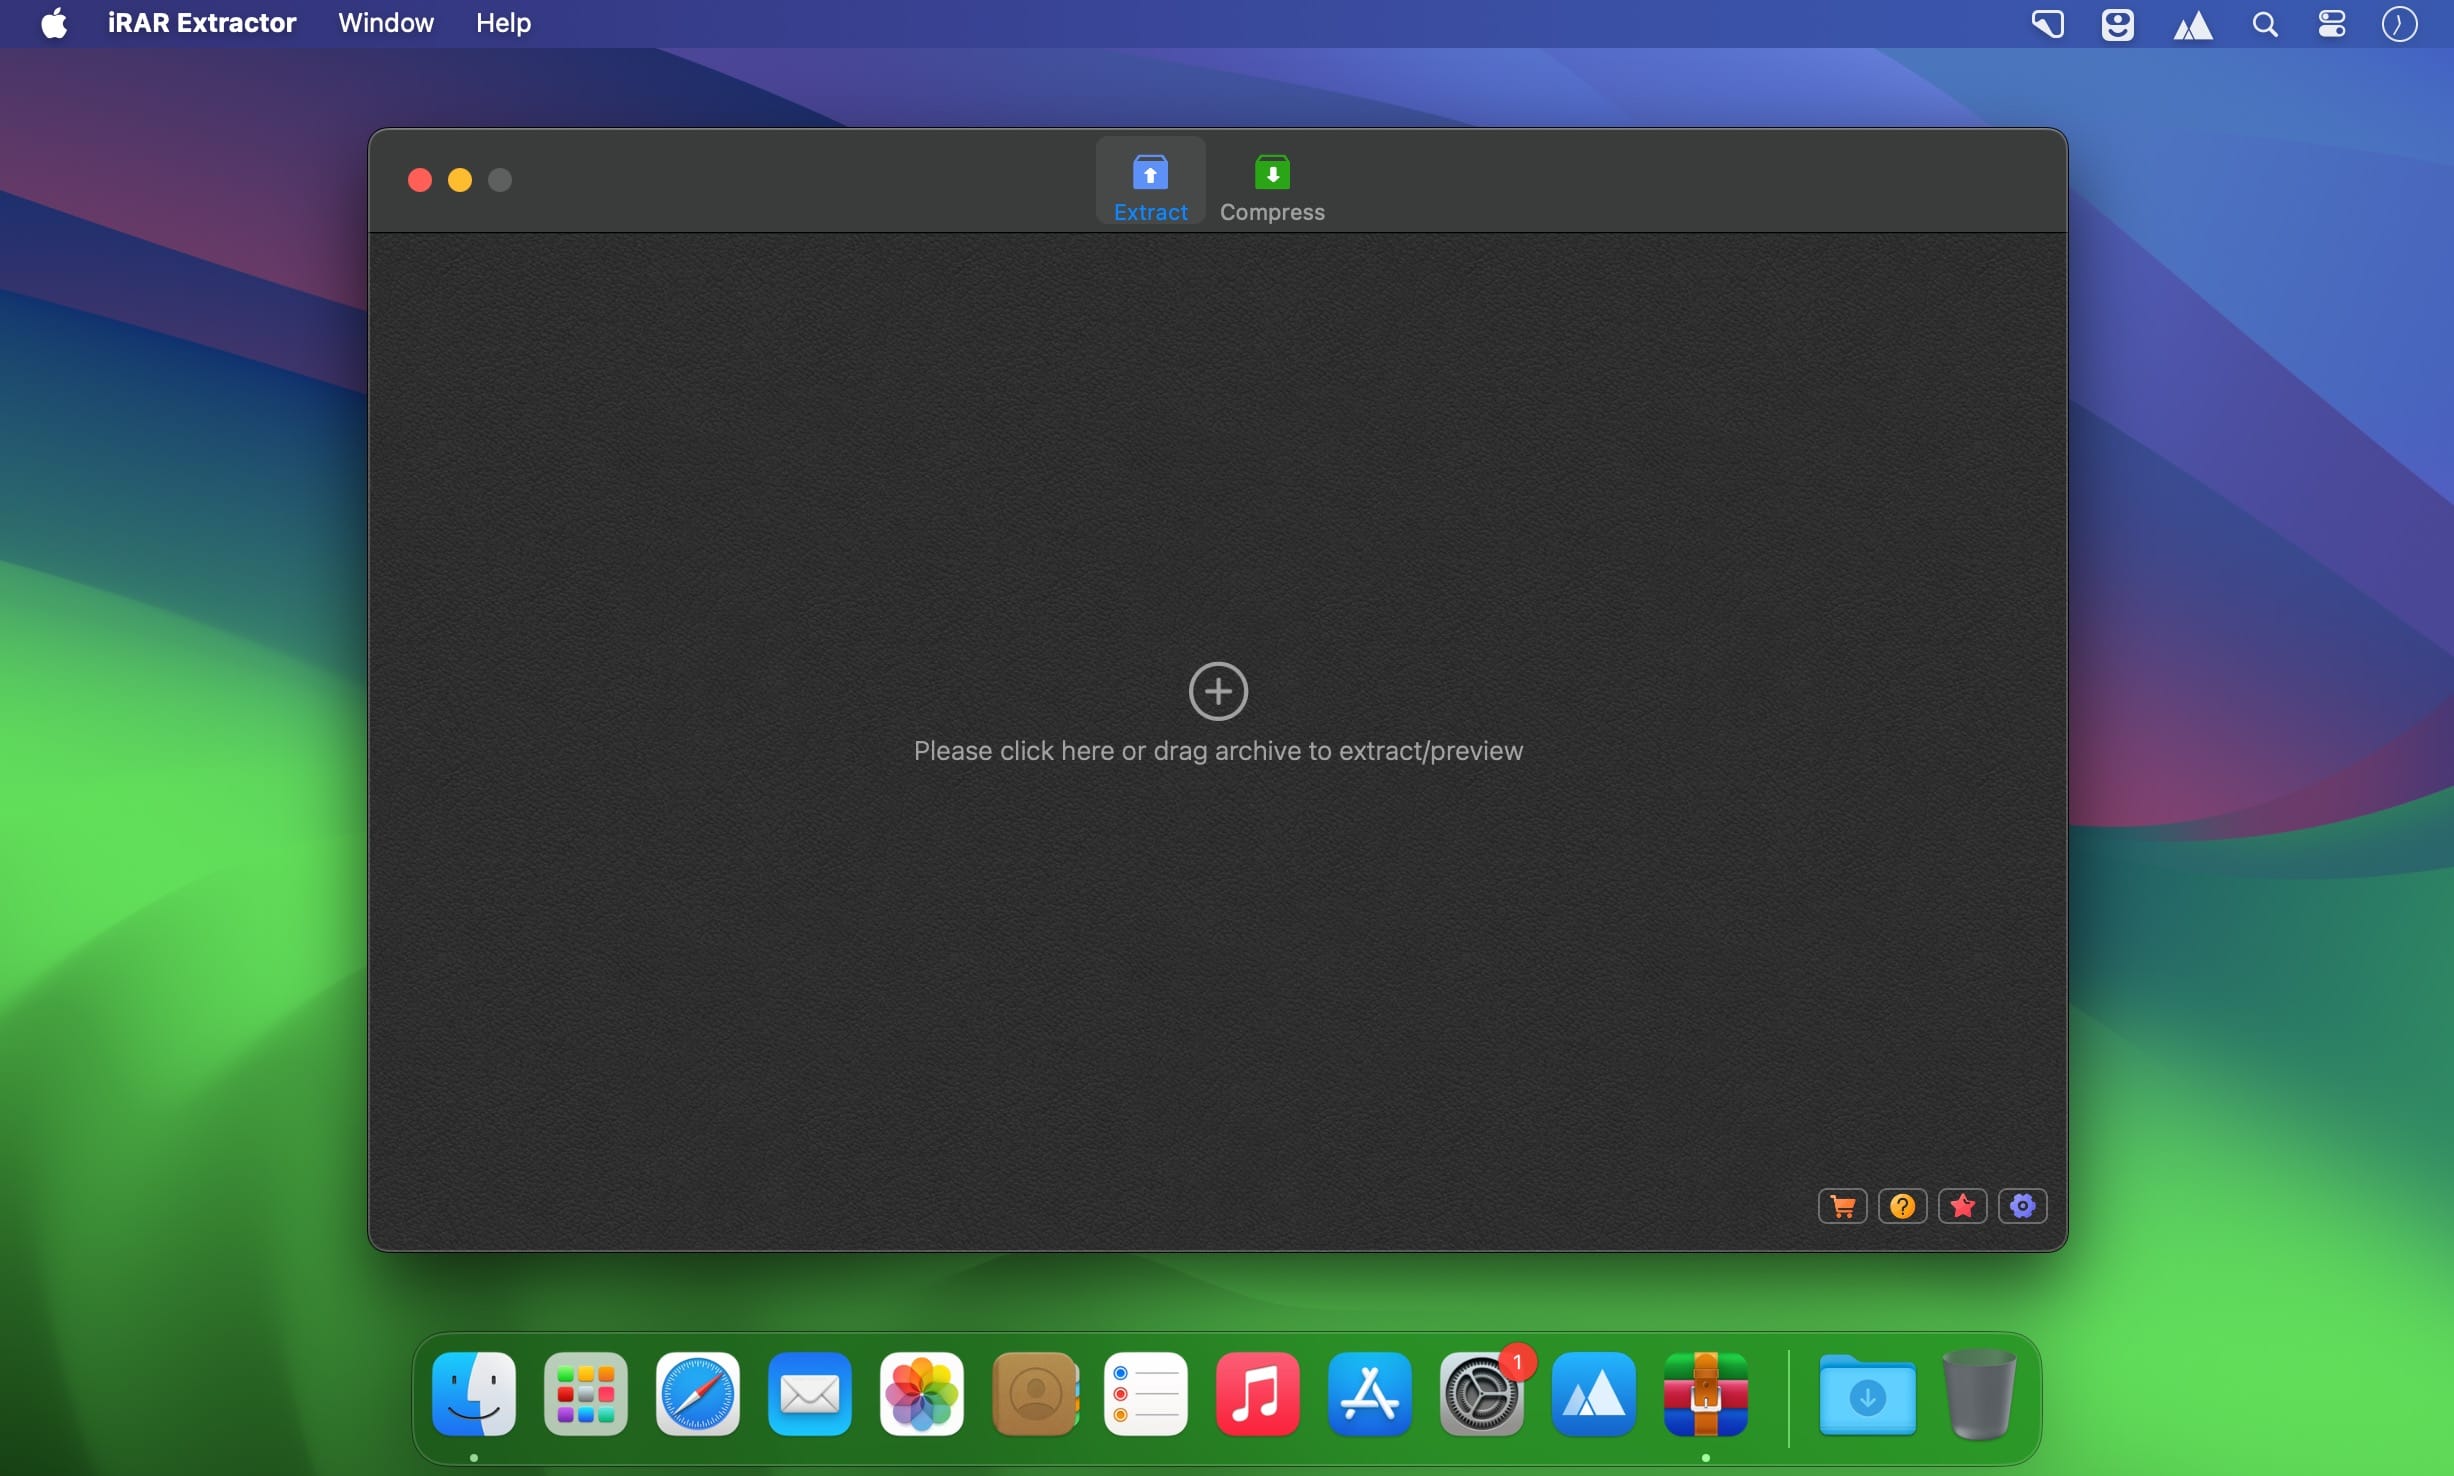Open the Trash from the Dock

(1979, 1394)
